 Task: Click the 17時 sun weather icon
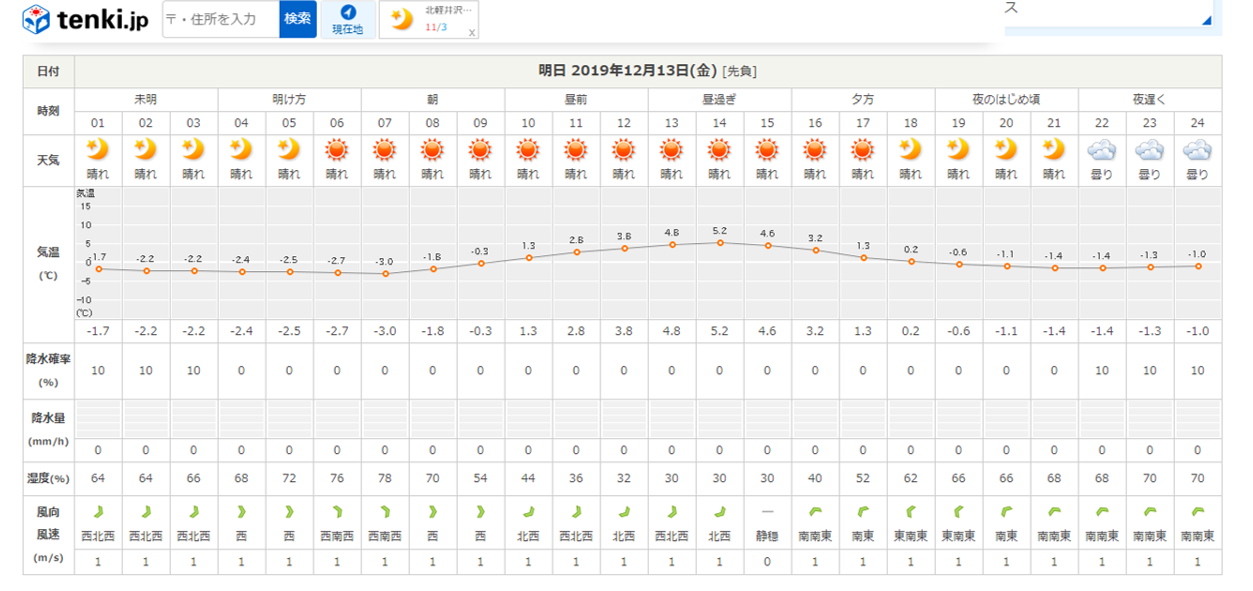coord(863,150)
